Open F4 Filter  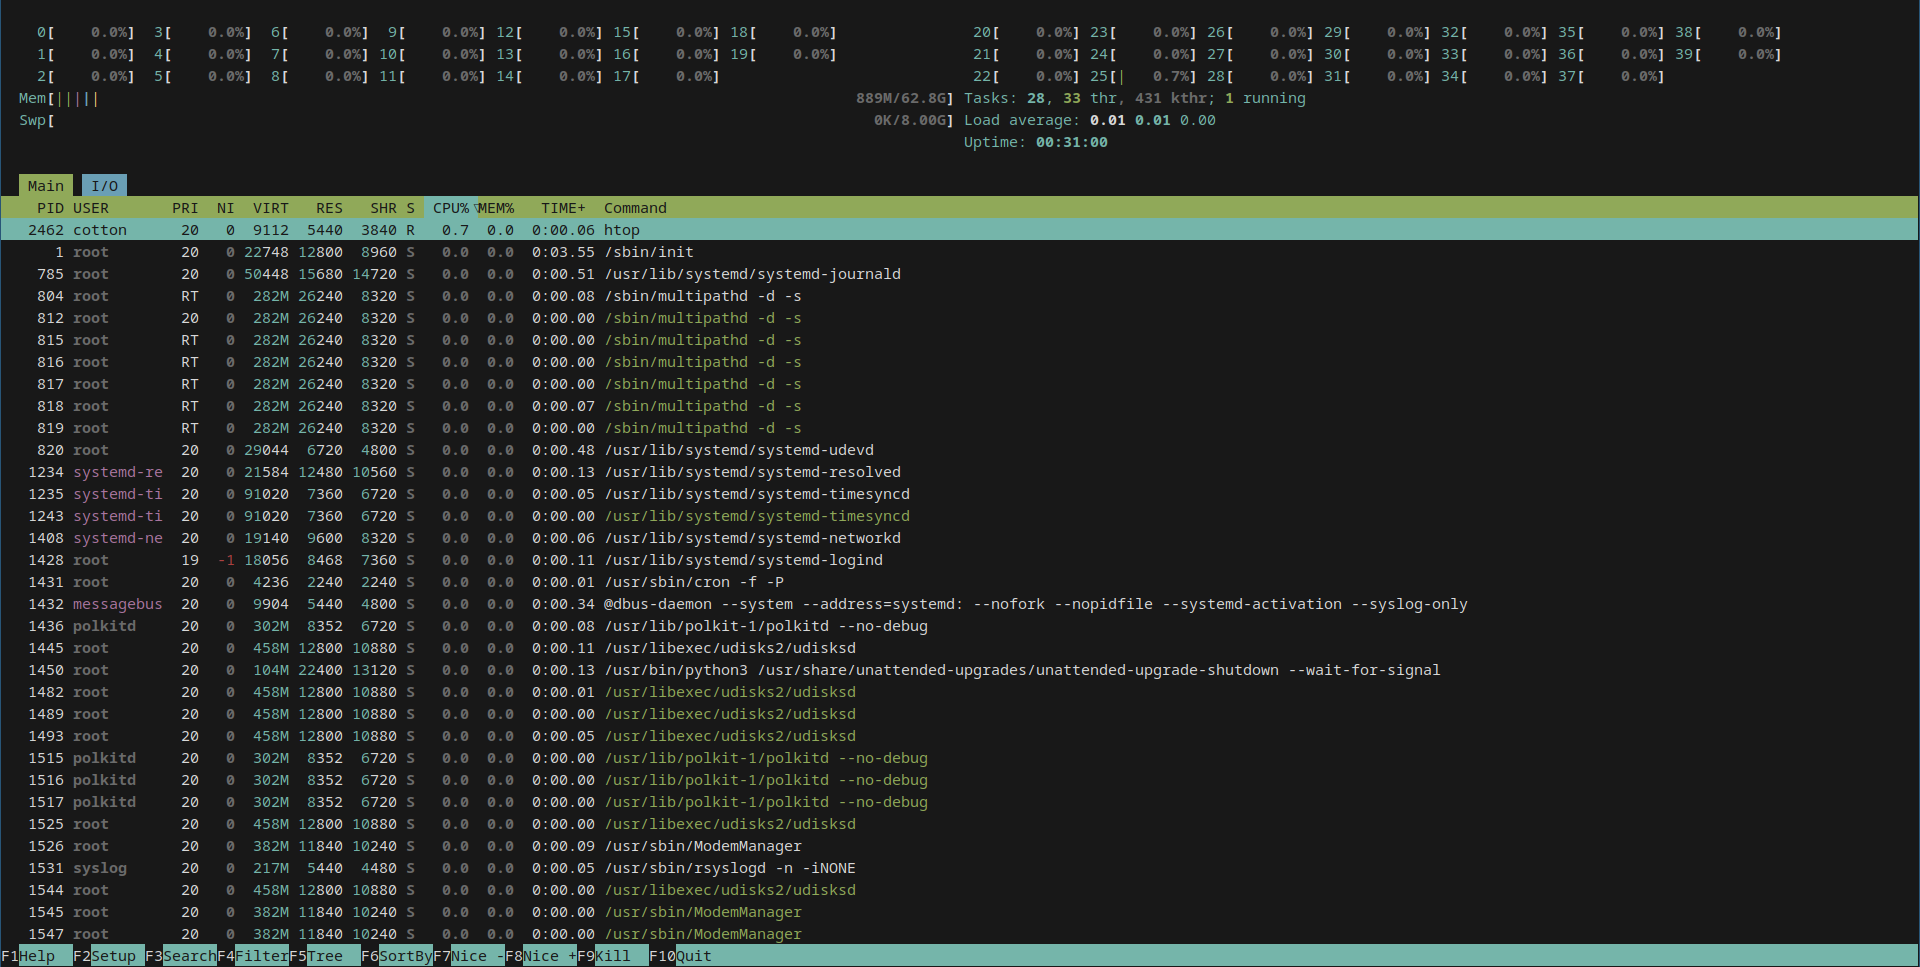pyautogui.click(x=260, y=956)
